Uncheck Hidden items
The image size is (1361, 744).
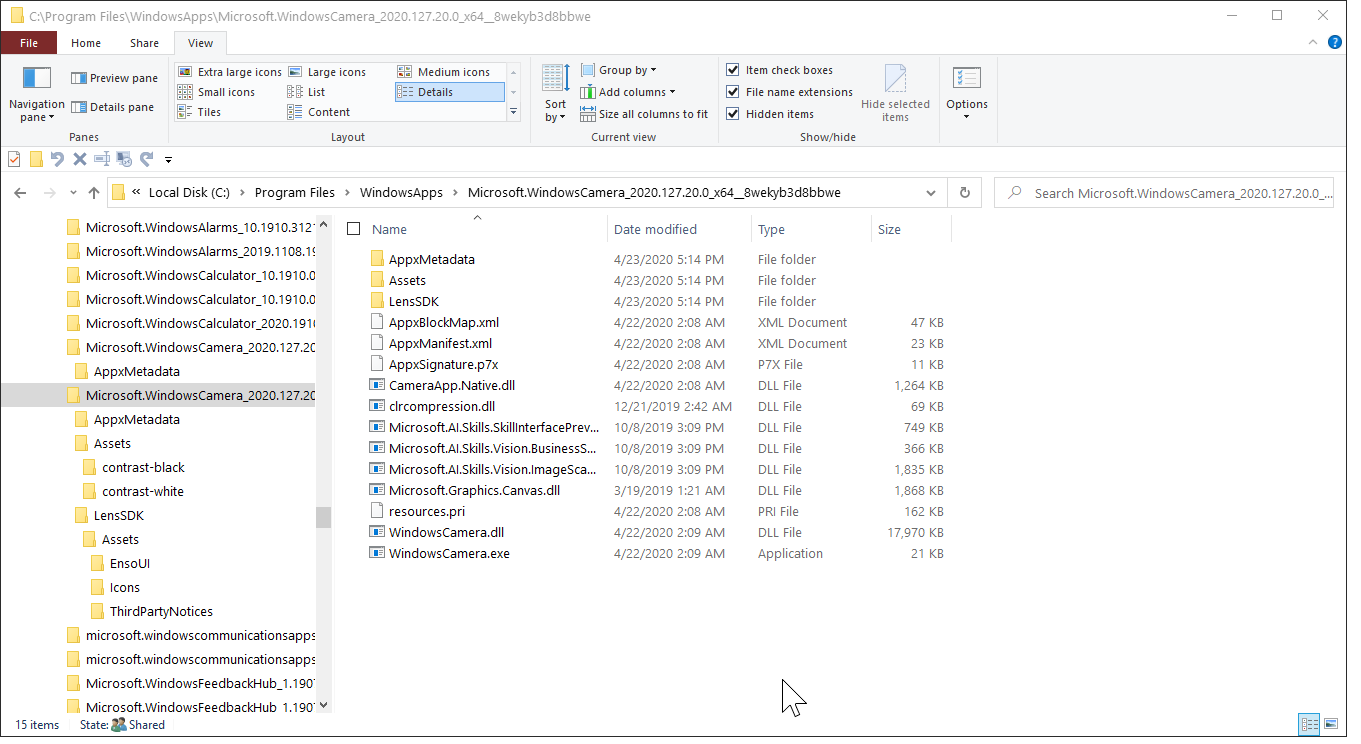[733, 114]
